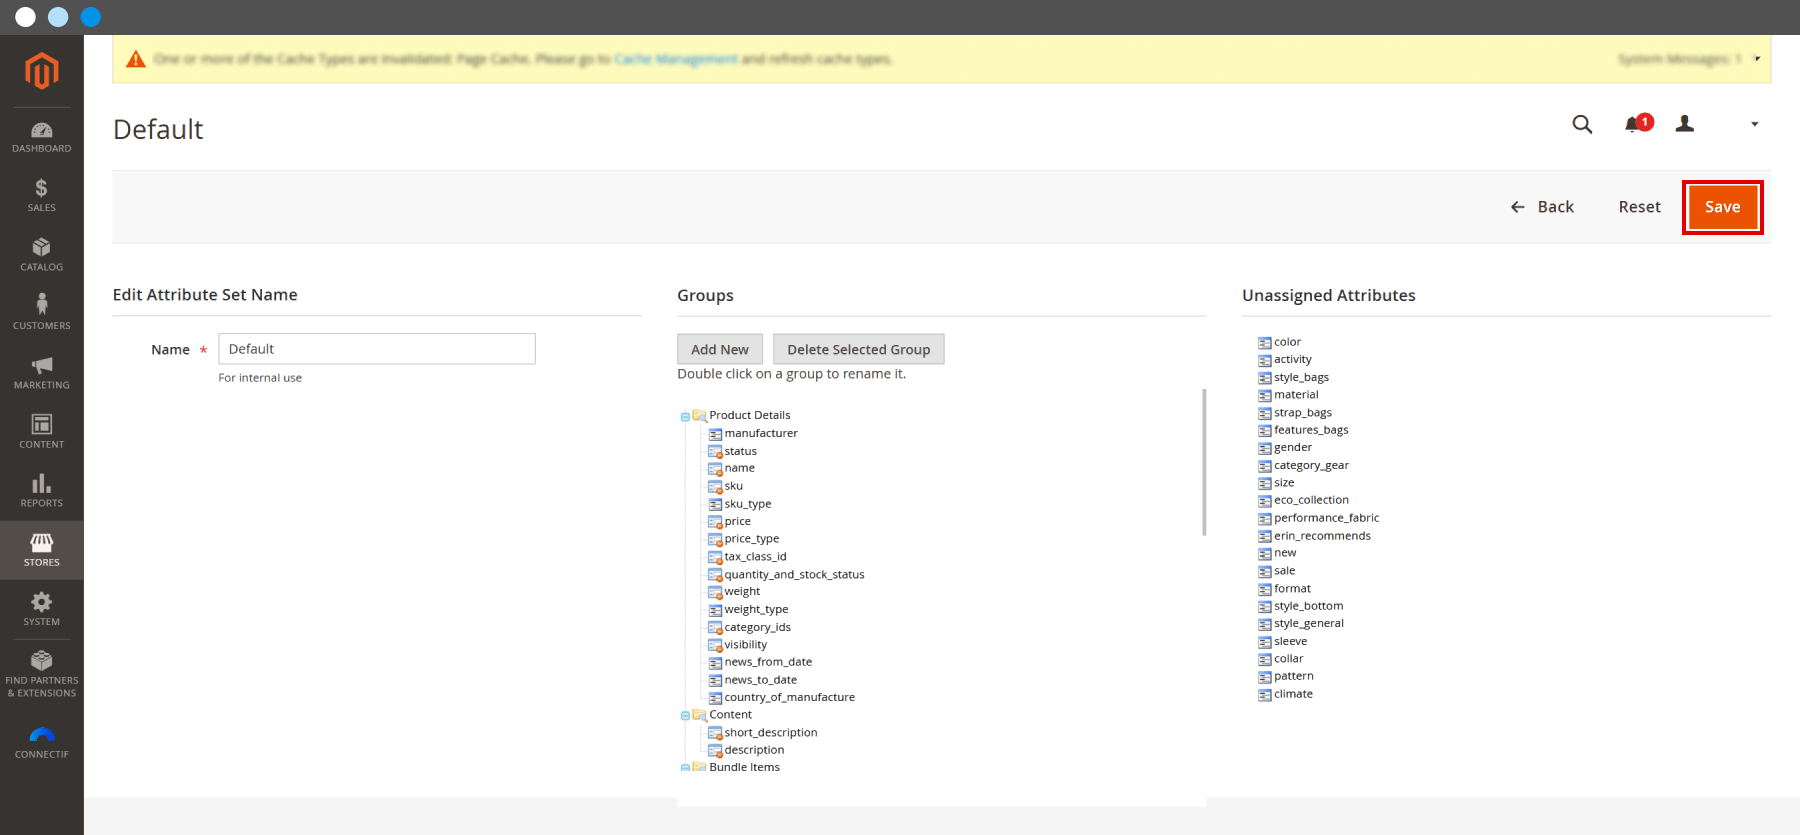Click Add New group button
This screenshot has width=1800, height=835.
[x=720, y=349]
